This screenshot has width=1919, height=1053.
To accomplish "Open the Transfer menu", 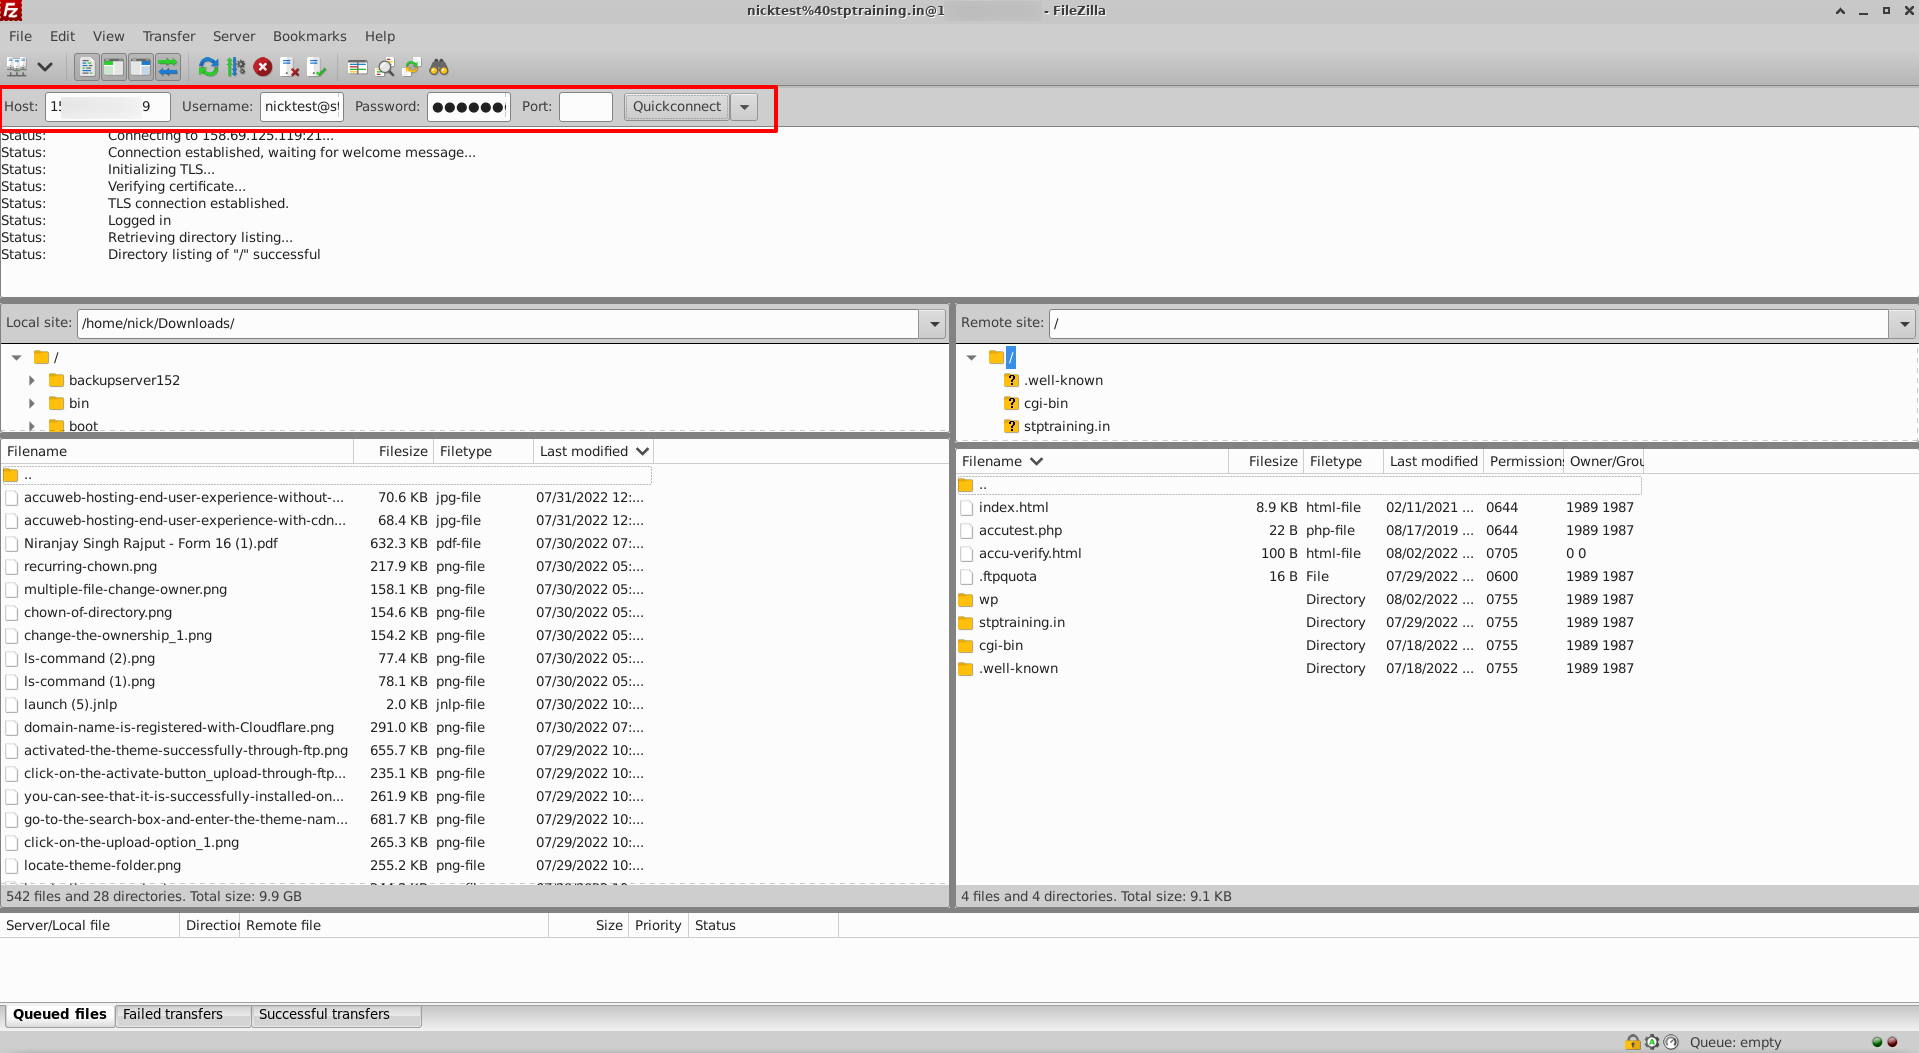I will click(168, 36).
